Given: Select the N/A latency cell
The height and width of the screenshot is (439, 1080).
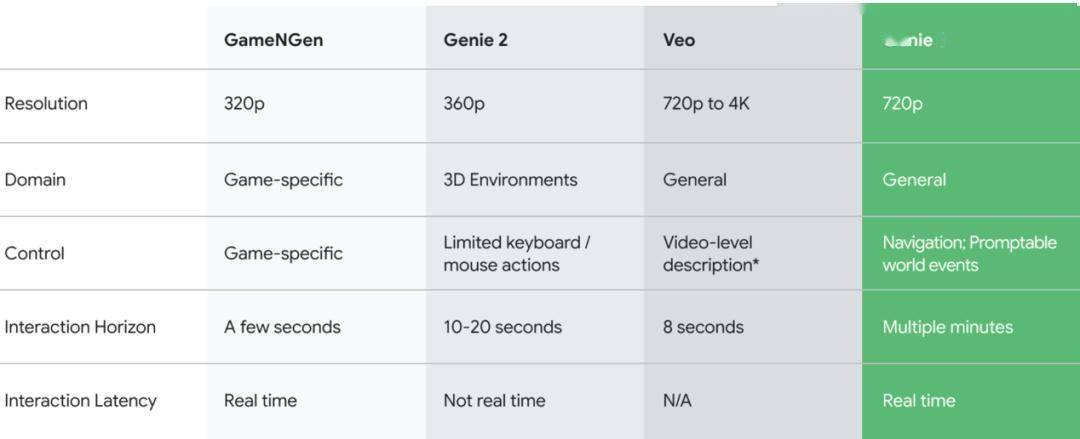Looking at the screenshot, I should coord(677,400).
